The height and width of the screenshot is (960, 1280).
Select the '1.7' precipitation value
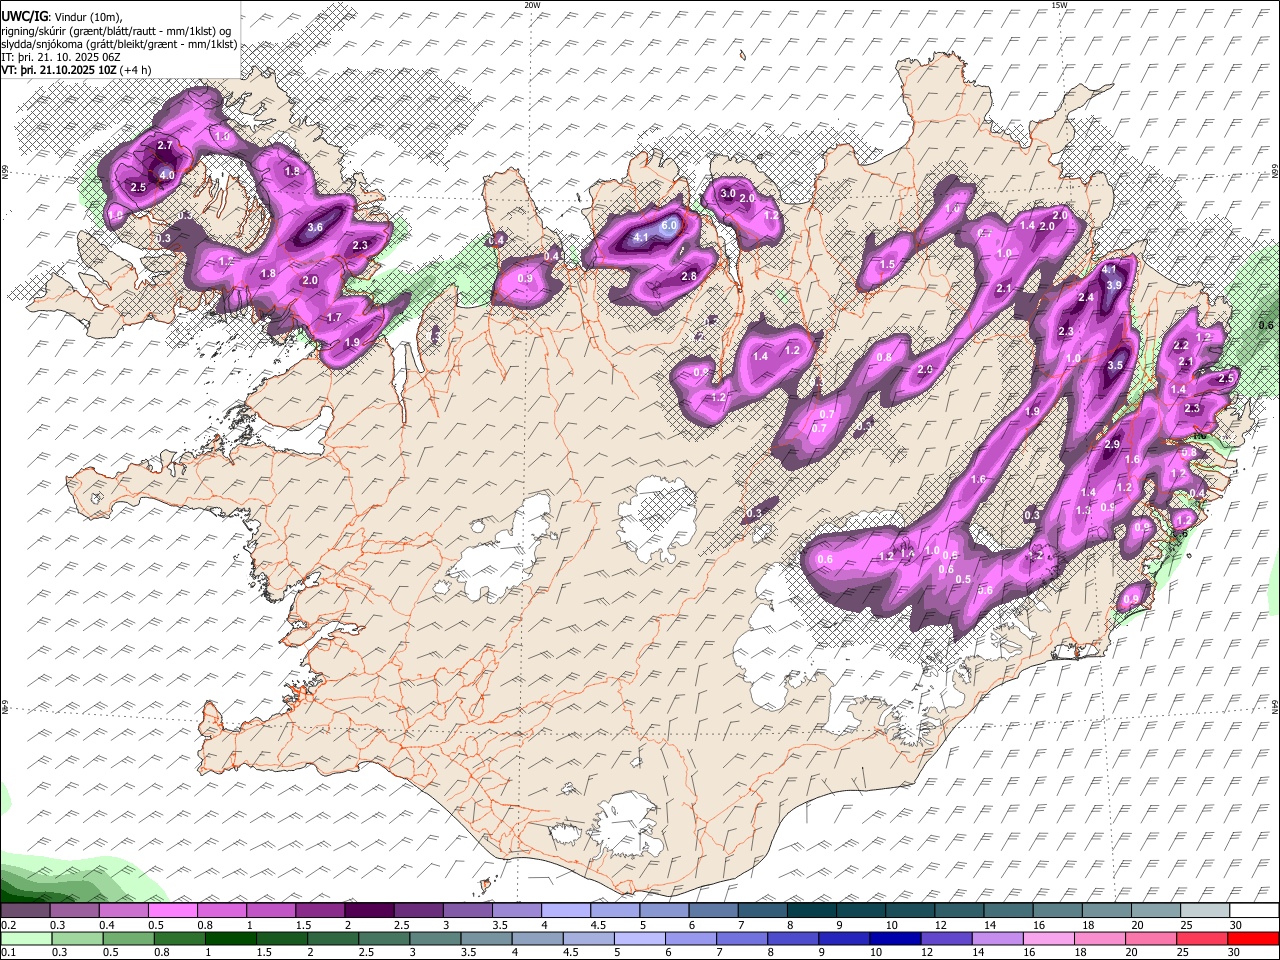coord(335,318)
